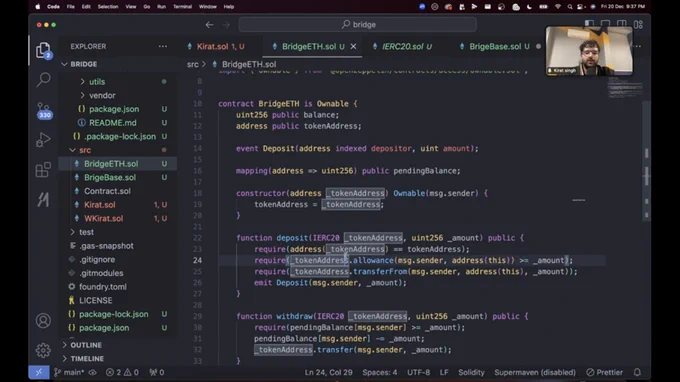Click Supermaven (disabled) status item

pos(535,372)
